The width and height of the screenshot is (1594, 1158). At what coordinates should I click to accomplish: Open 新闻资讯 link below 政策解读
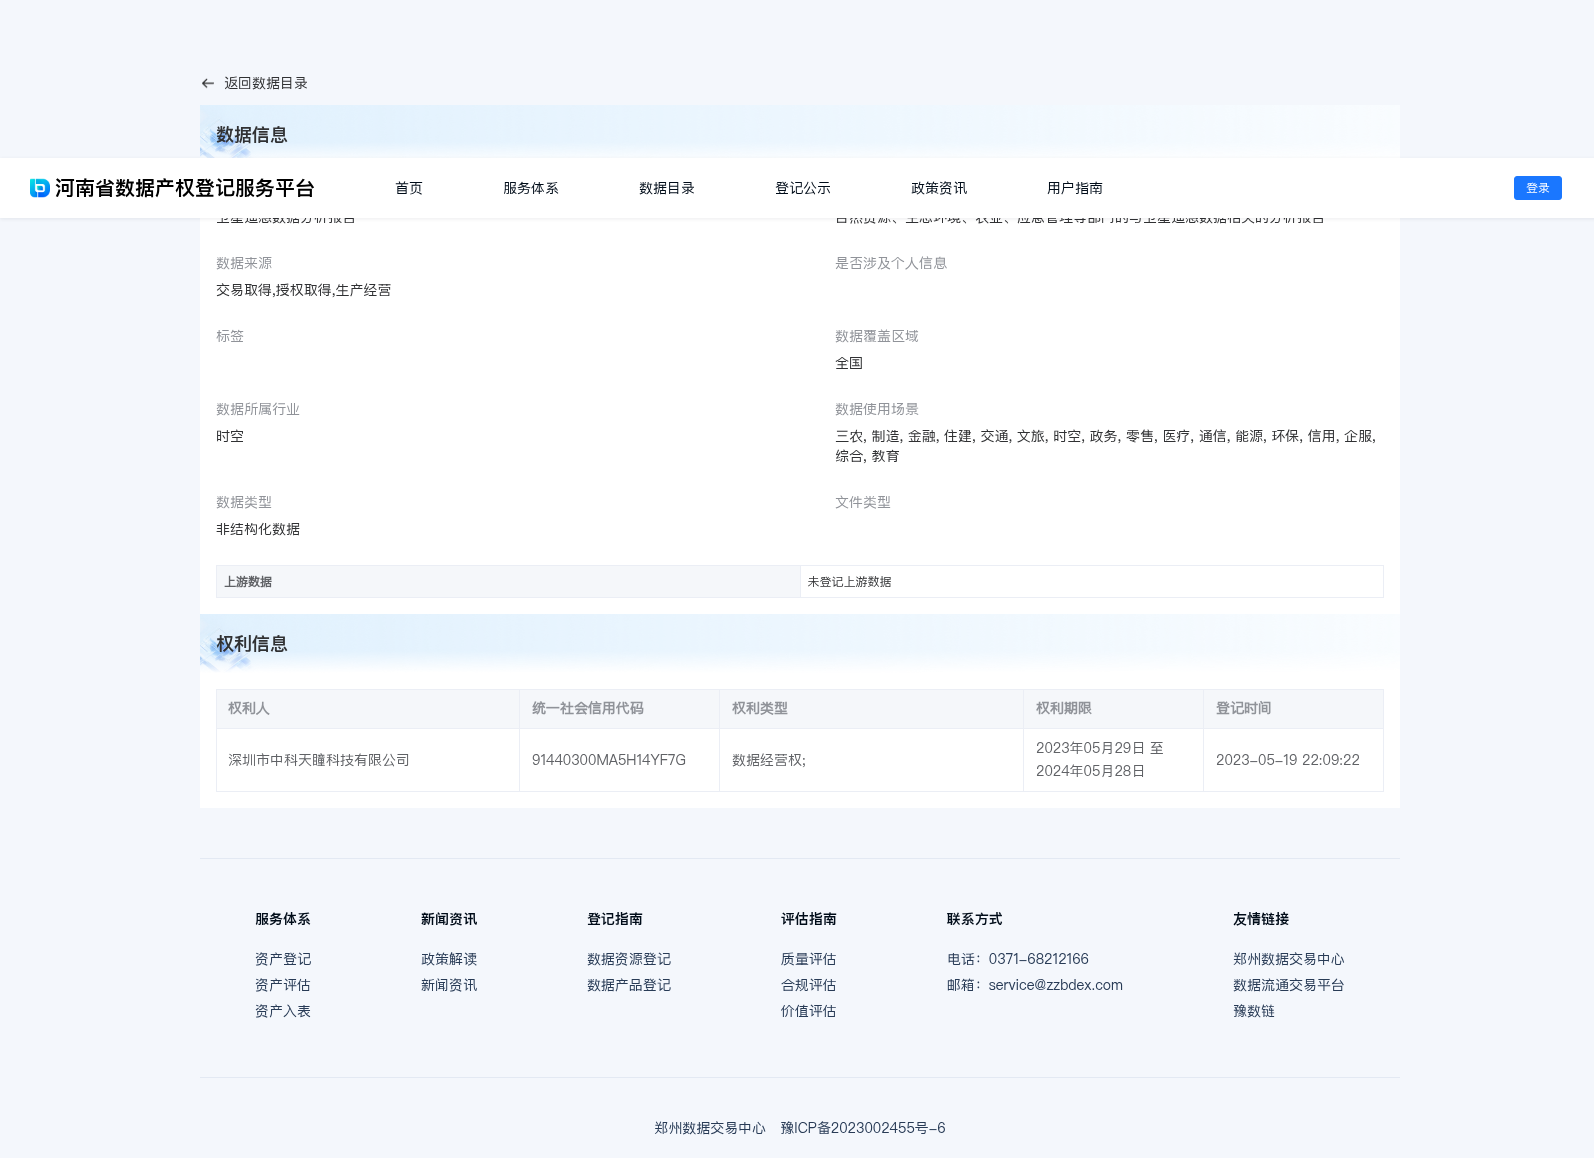pyautogui.click(x=449, y=985)
